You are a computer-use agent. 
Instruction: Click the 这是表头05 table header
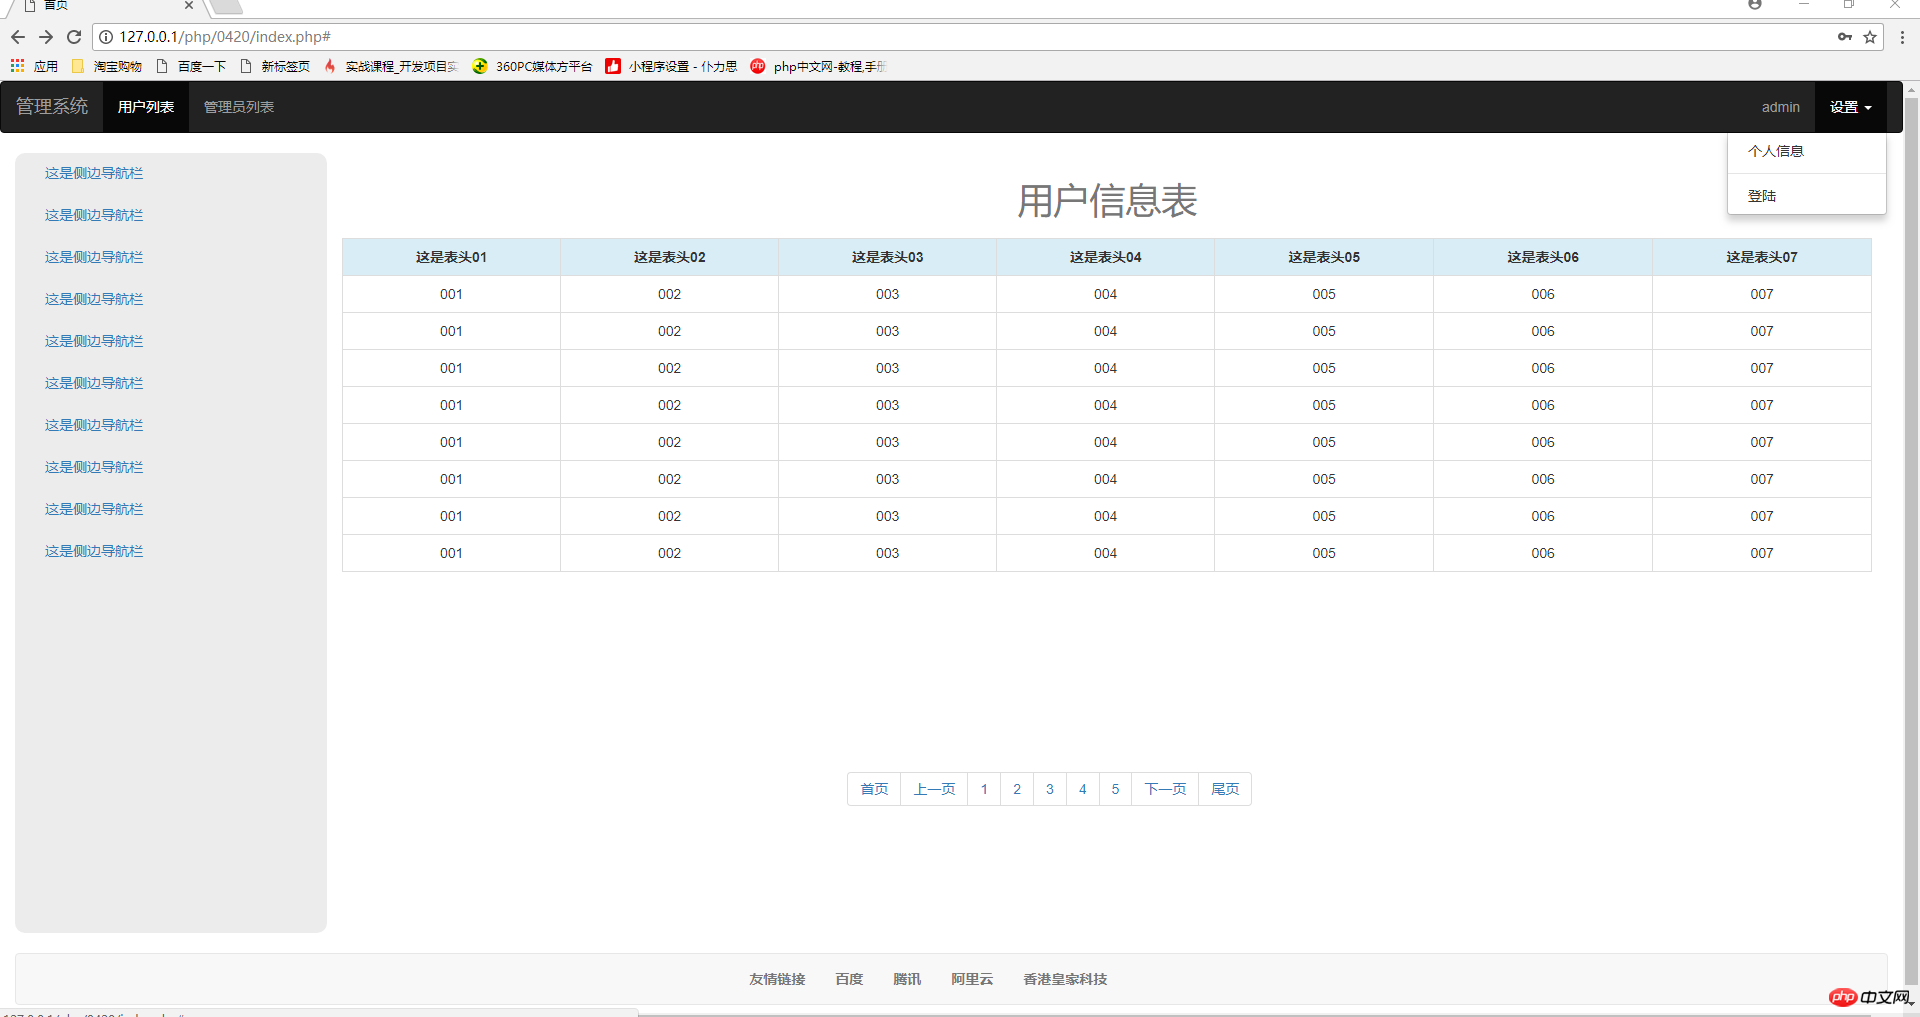(x=1324, y=257)
